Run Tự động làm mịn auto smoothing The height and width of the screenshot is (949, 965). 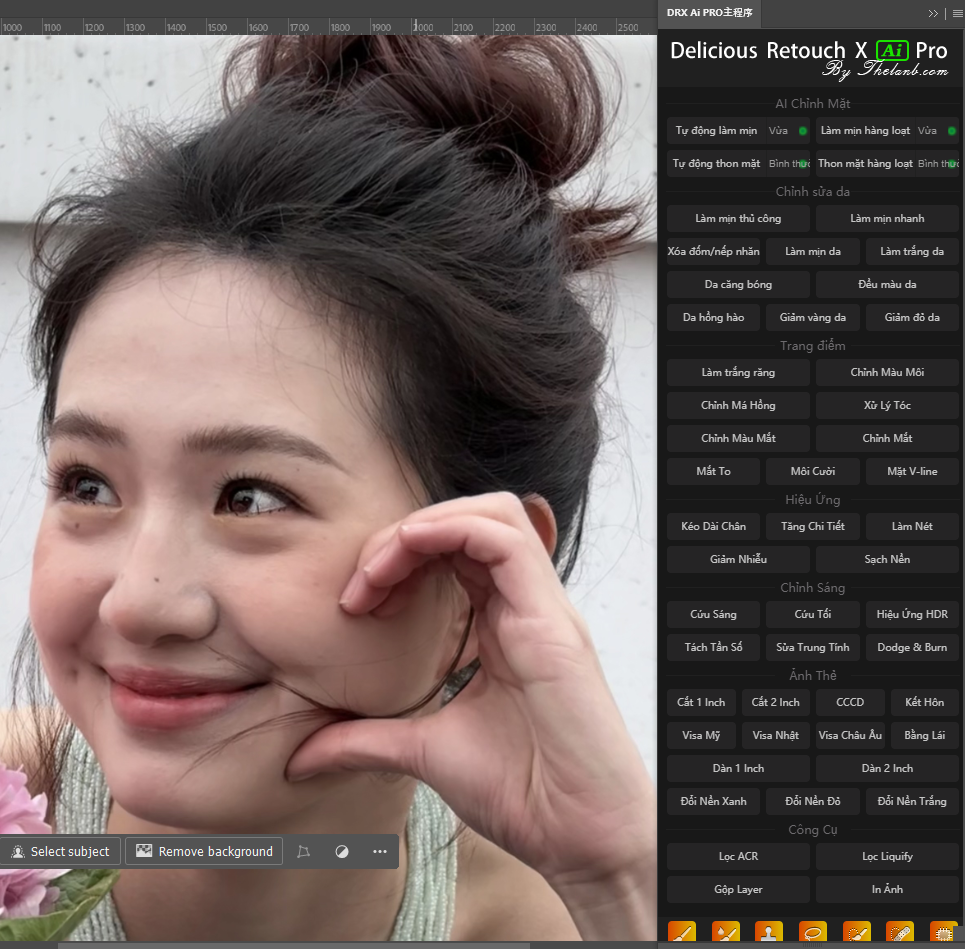[716, 130]
